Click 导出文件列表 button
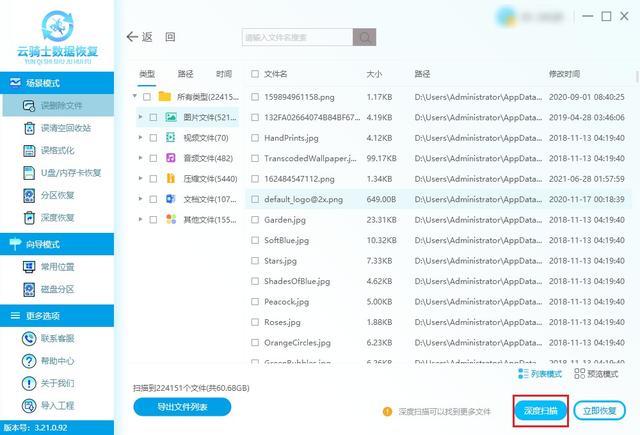 point(182,406)
